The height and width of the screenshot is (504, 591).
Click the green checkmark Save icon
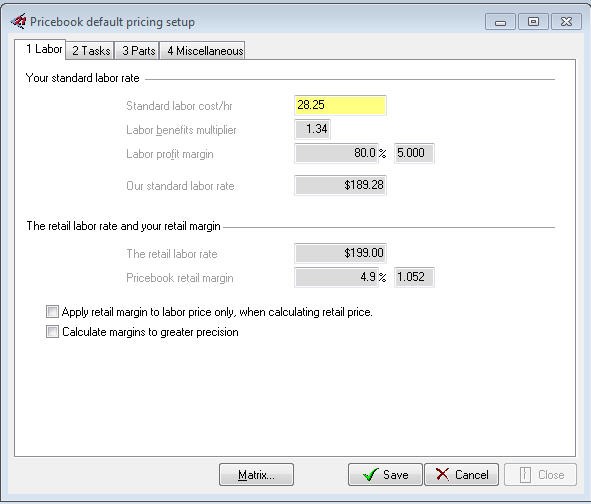pyautogui.click(x=371, y=474)
